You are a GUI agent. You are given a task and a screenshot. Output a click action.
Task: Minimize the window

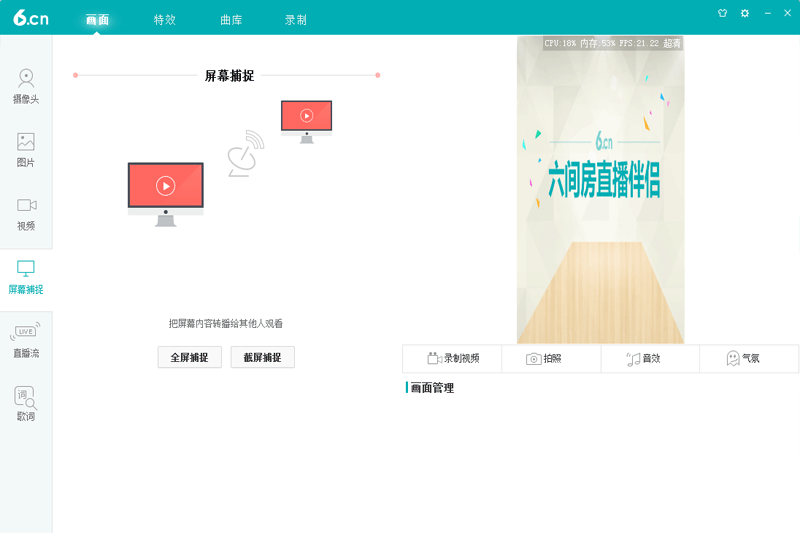[x=767, y=13]
